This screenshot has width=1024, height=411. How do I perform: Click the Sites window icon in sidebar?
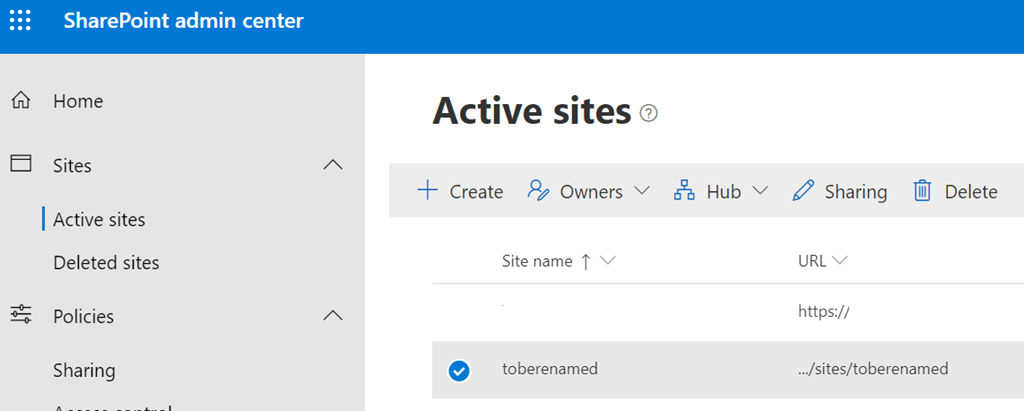tap(20, 164)
